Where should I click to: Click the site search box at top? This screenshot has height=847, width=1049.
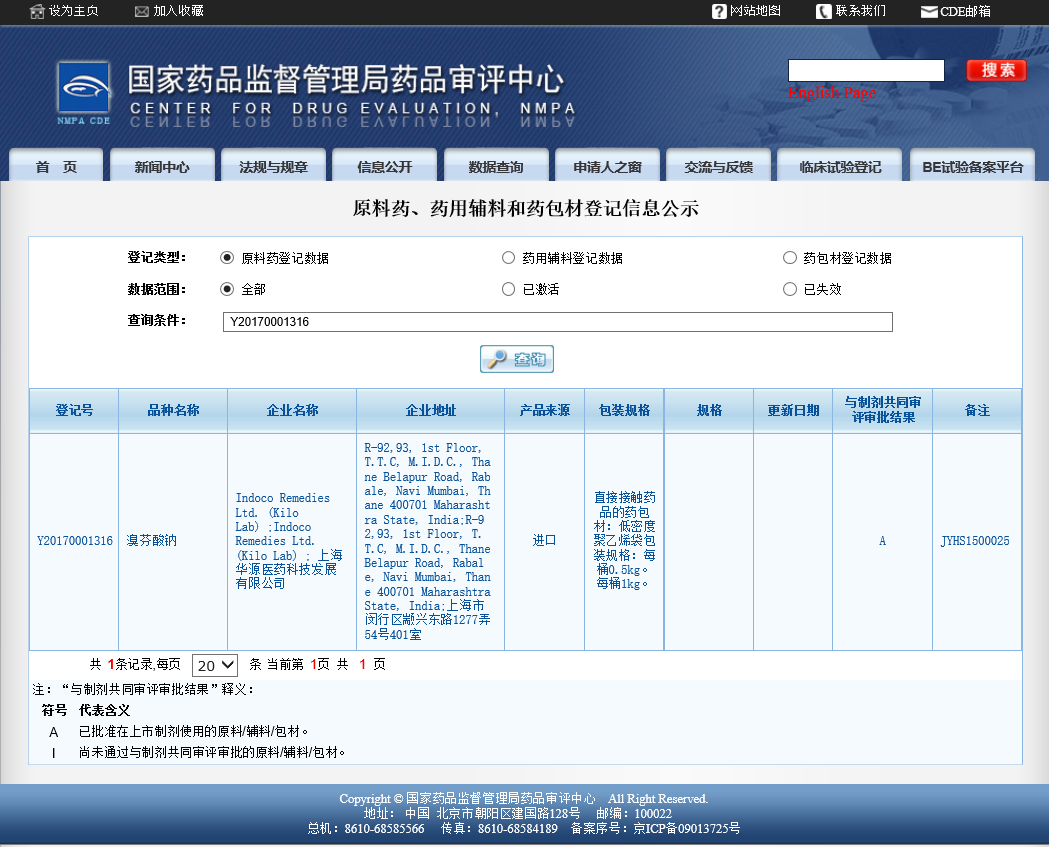point(865,70)
